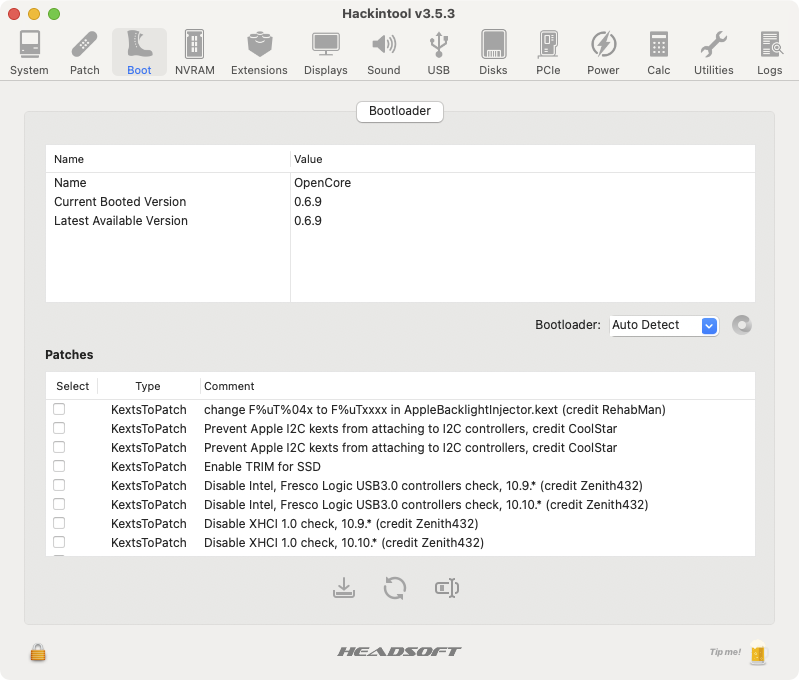Open the Bootloader Auto Detect dropdown
This screenshot has width=799, height=680.
[664, 325]
